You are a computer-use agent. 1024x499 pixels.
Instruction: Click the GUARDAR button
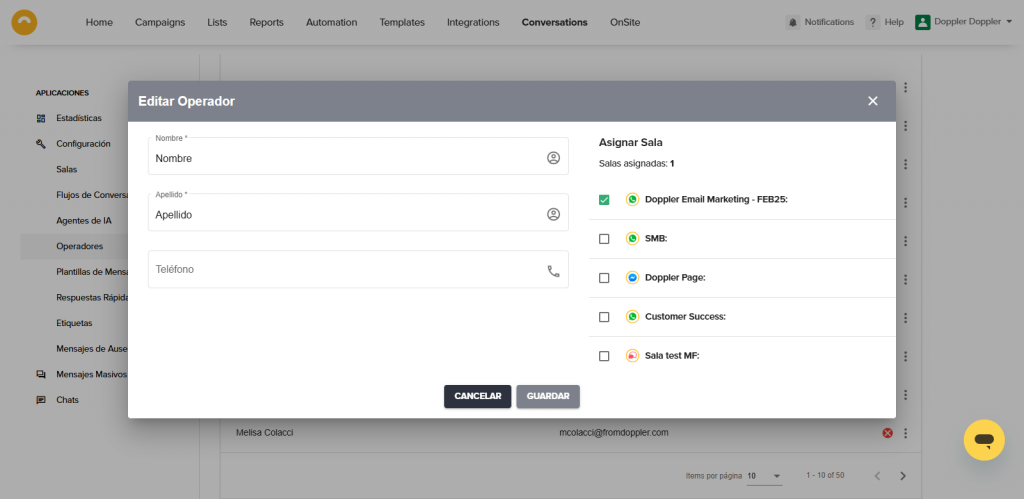(548, 396)
